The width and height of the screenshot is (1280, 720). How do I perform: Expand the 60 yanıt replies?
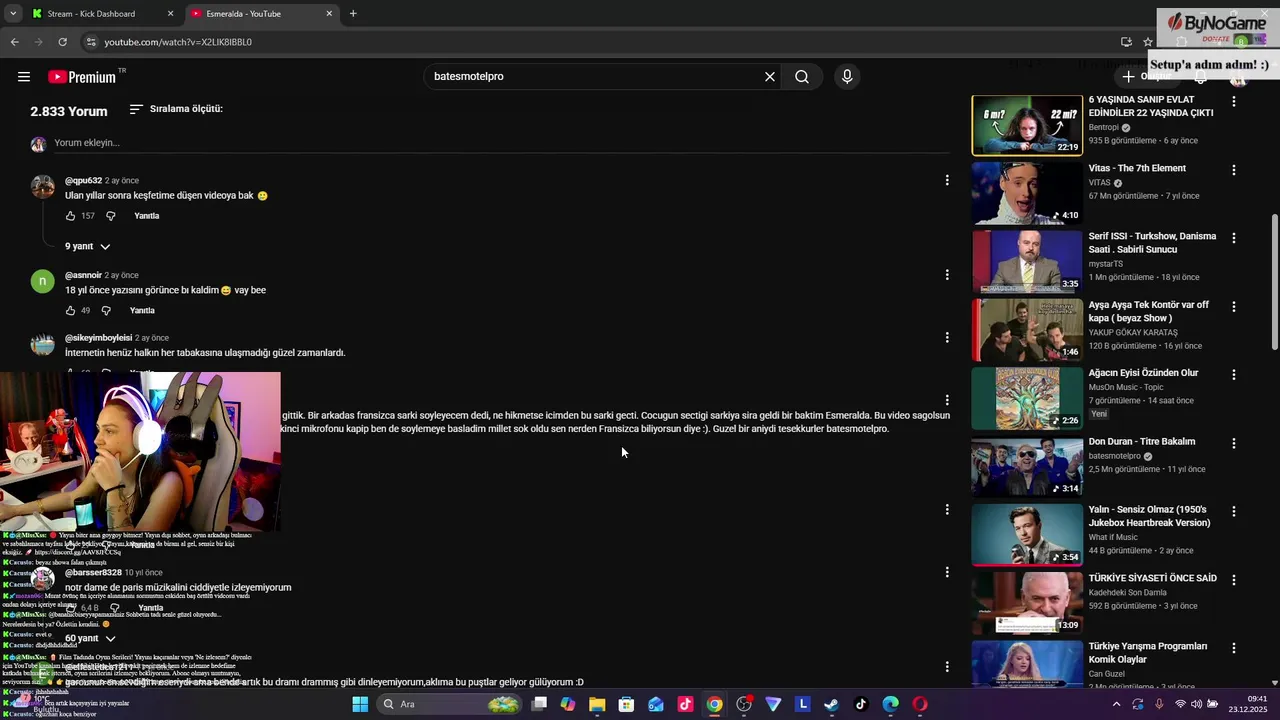tap(90, 638)
